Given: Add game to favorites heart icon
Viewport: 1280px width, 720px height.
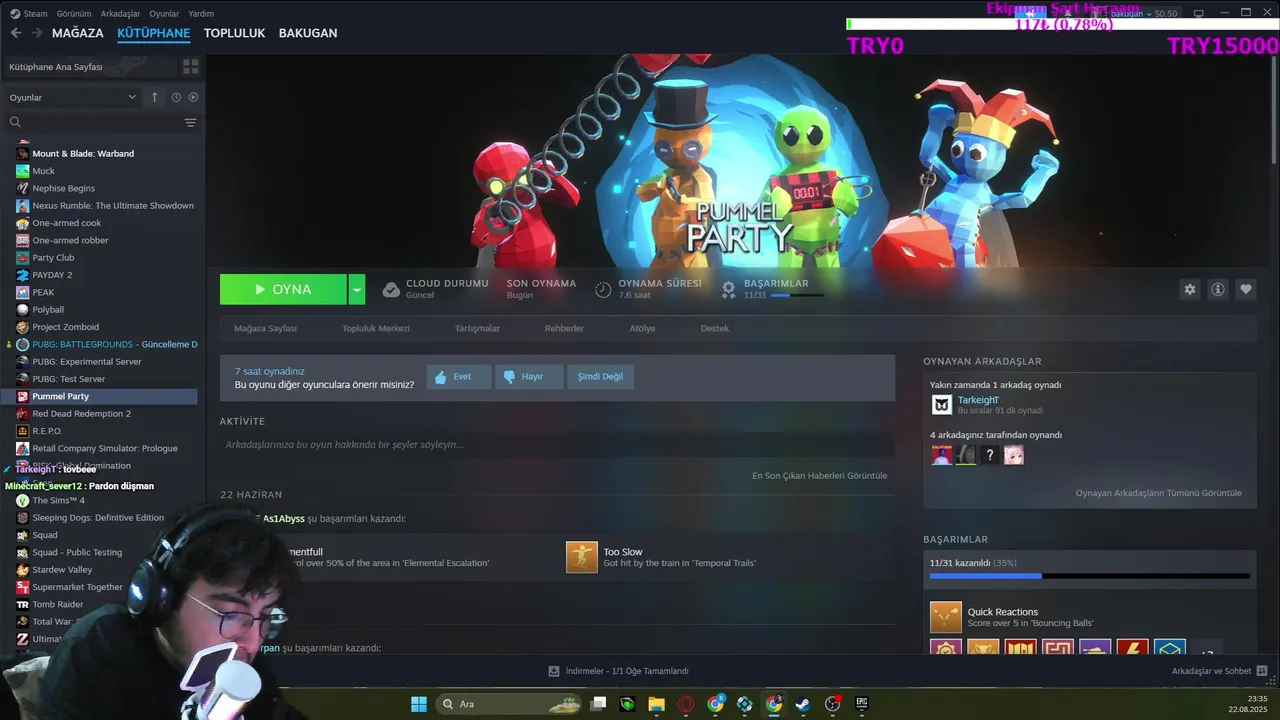Looking at the screenshot, I should (1246, 289).
